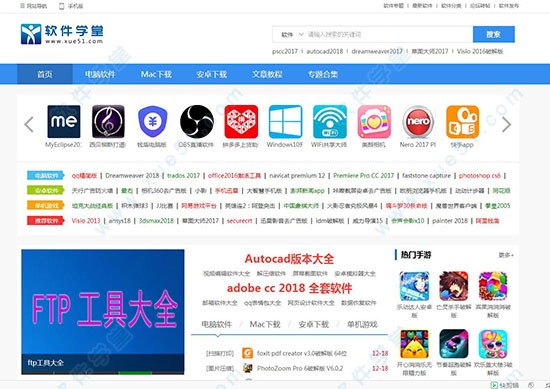Click the dreamweaver2017 hot search link
This screenshot has width=550, height=389.
click(377, 51)
